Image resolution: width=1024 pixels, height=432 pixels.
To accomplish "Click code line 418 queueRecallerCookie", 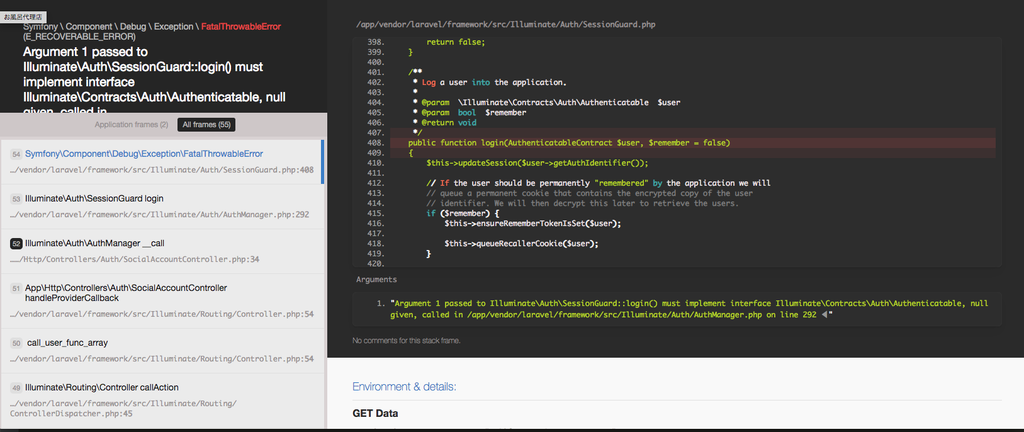I will [521, 243].
